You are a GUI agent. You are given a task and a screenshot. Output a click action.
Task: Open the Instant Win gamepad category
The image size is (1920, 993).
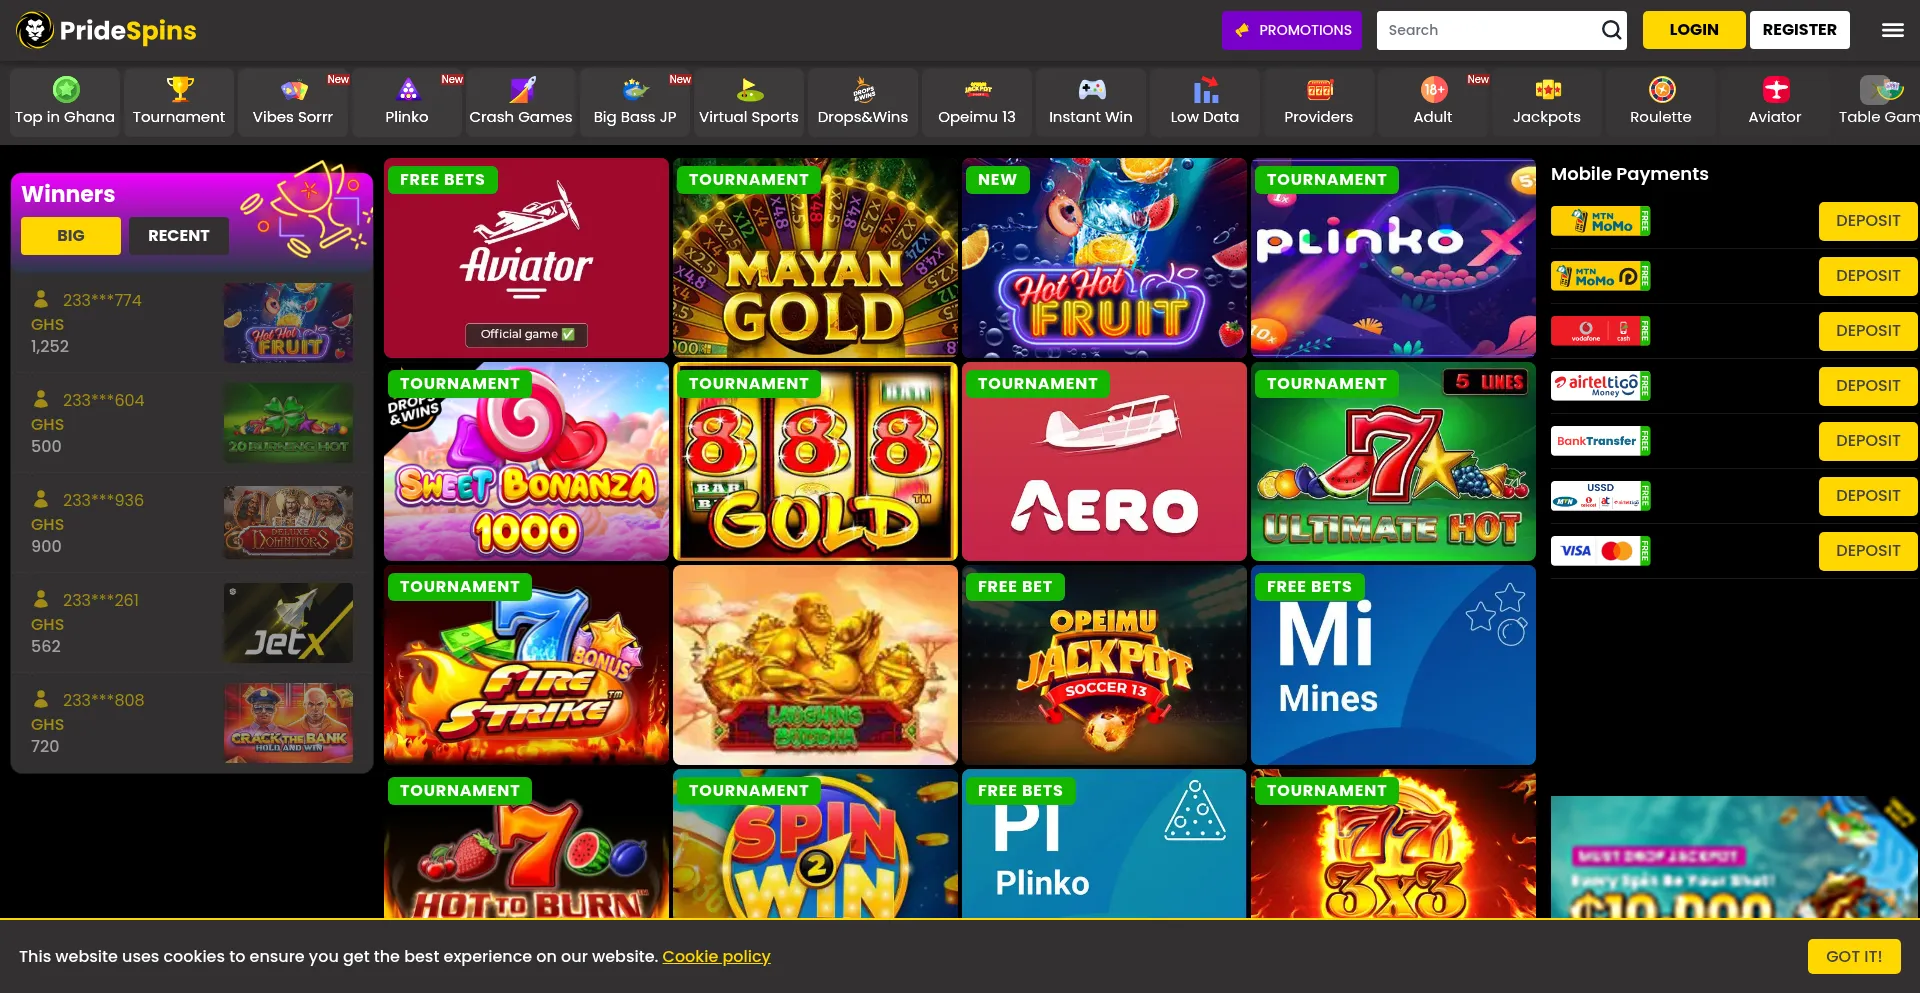1091,102
